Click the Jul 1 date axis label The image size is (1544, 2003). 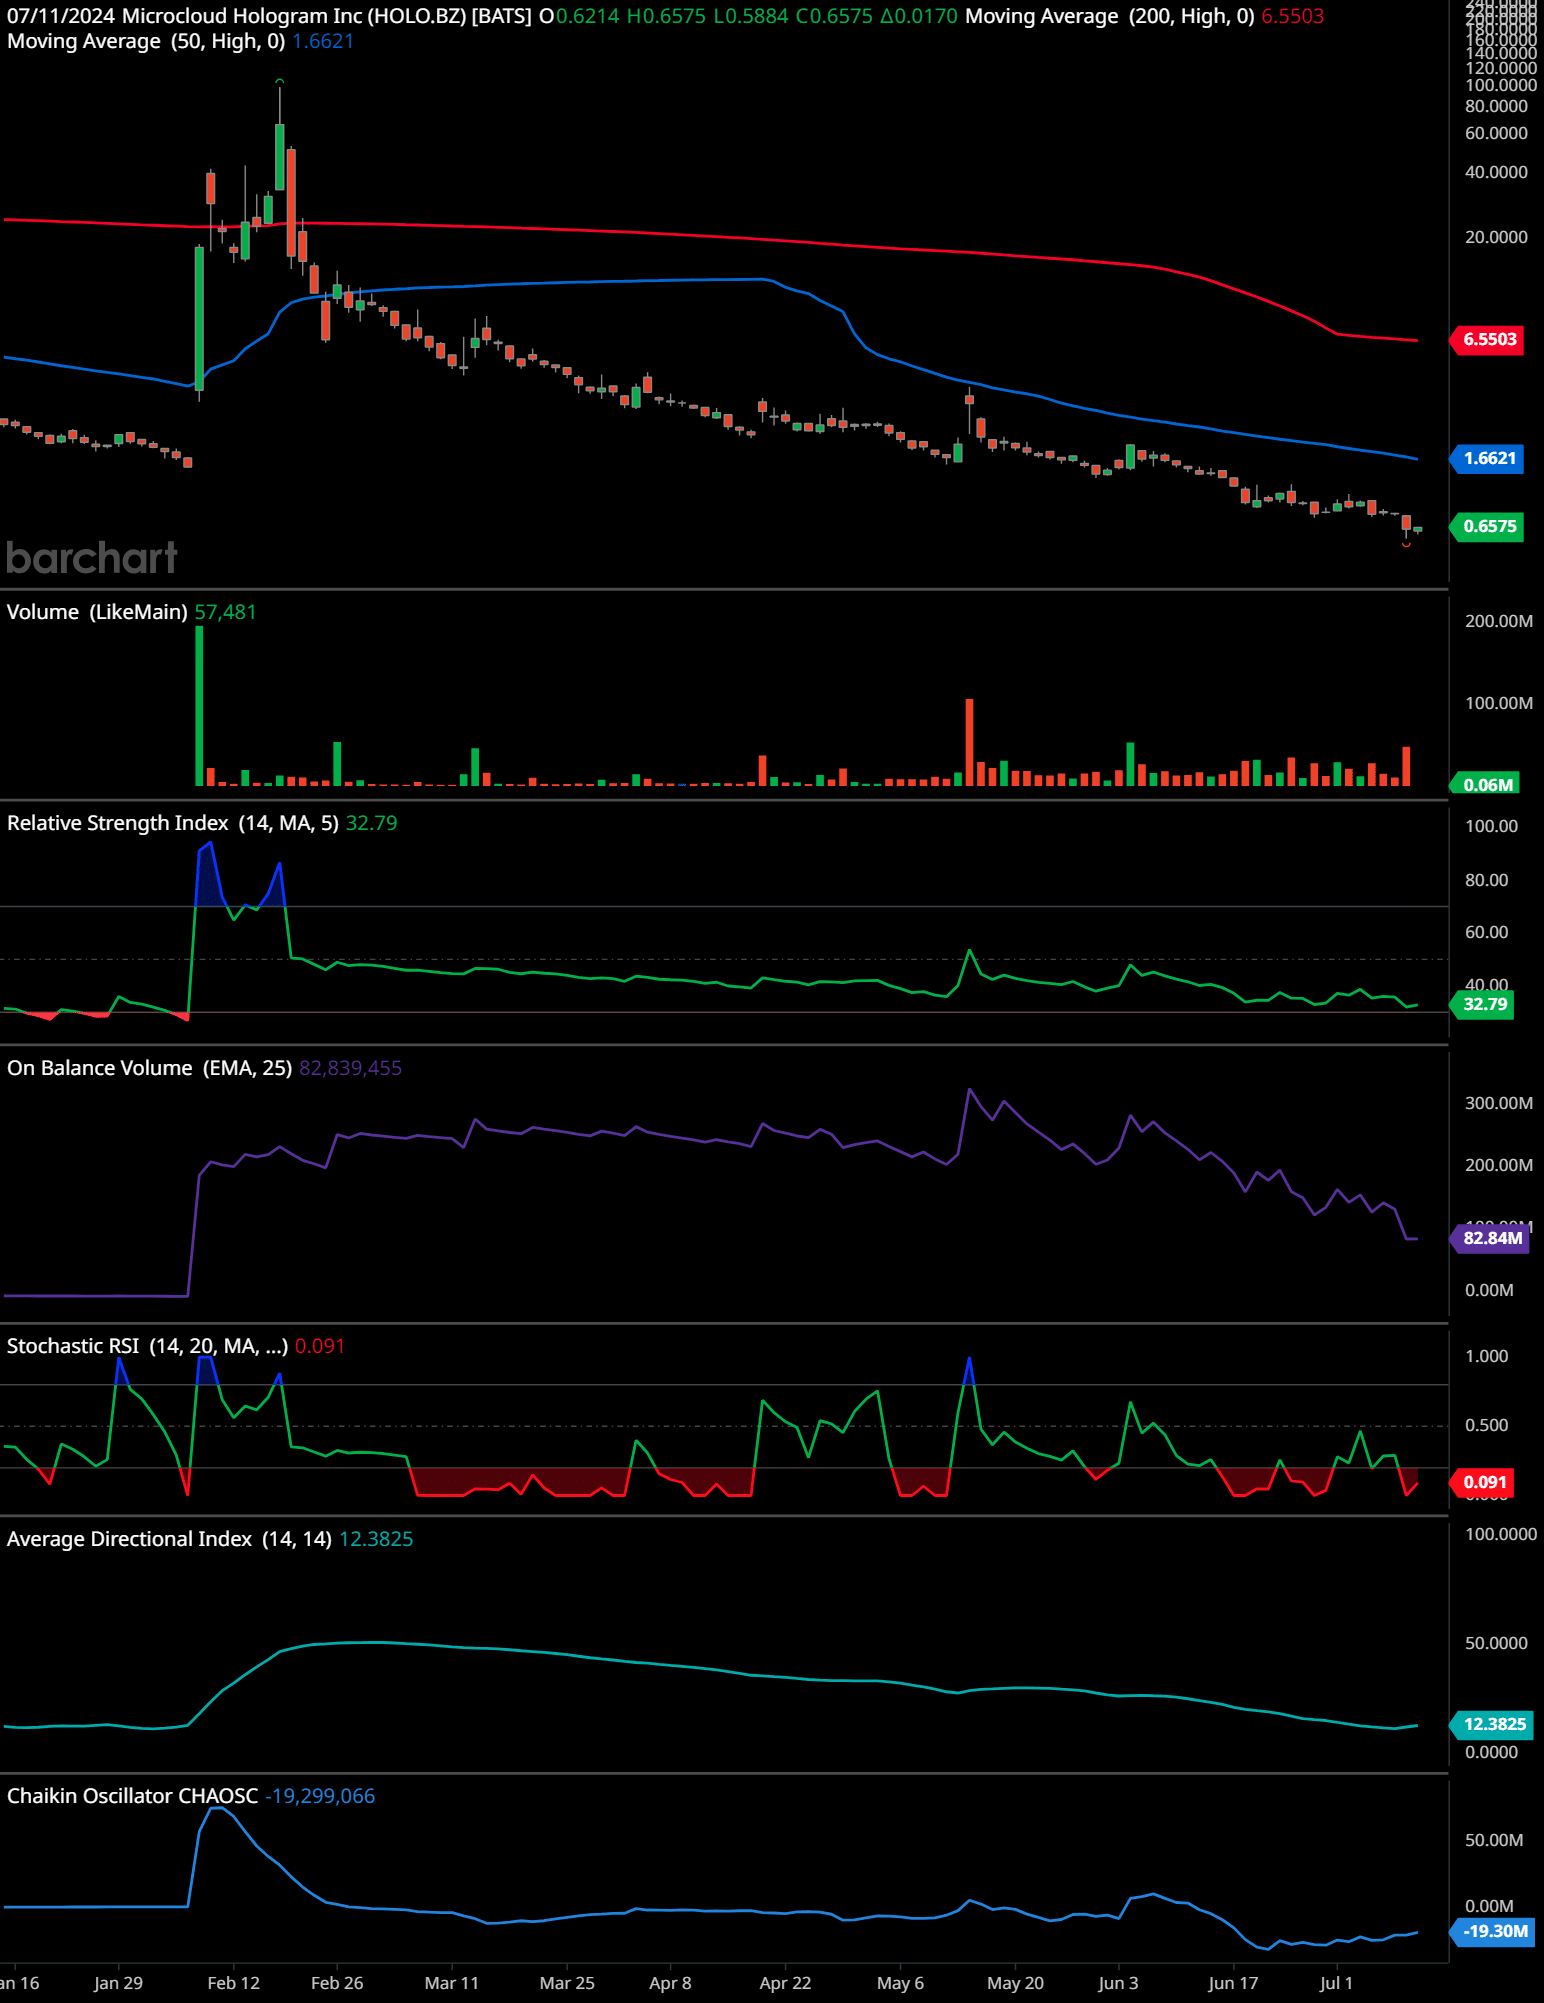[1336, 1983]
